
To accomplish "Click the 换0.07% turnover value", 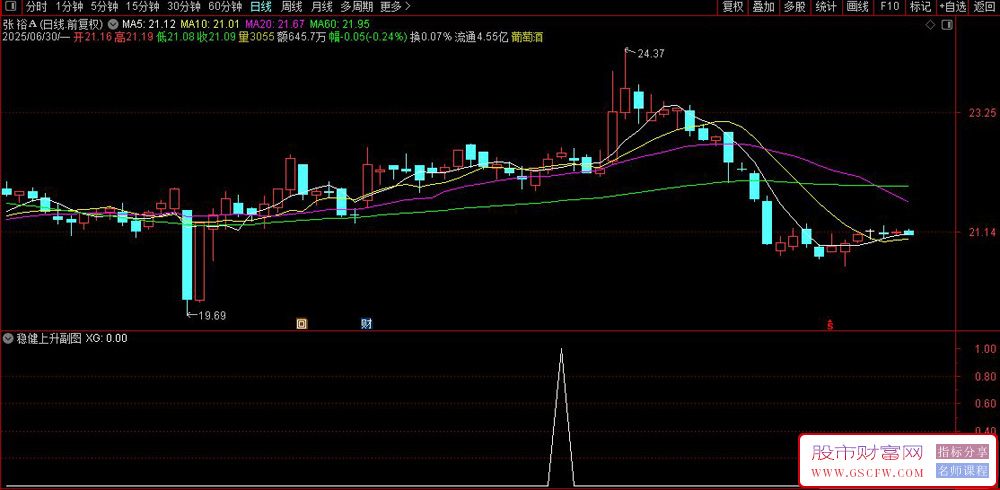I will 430,37.
